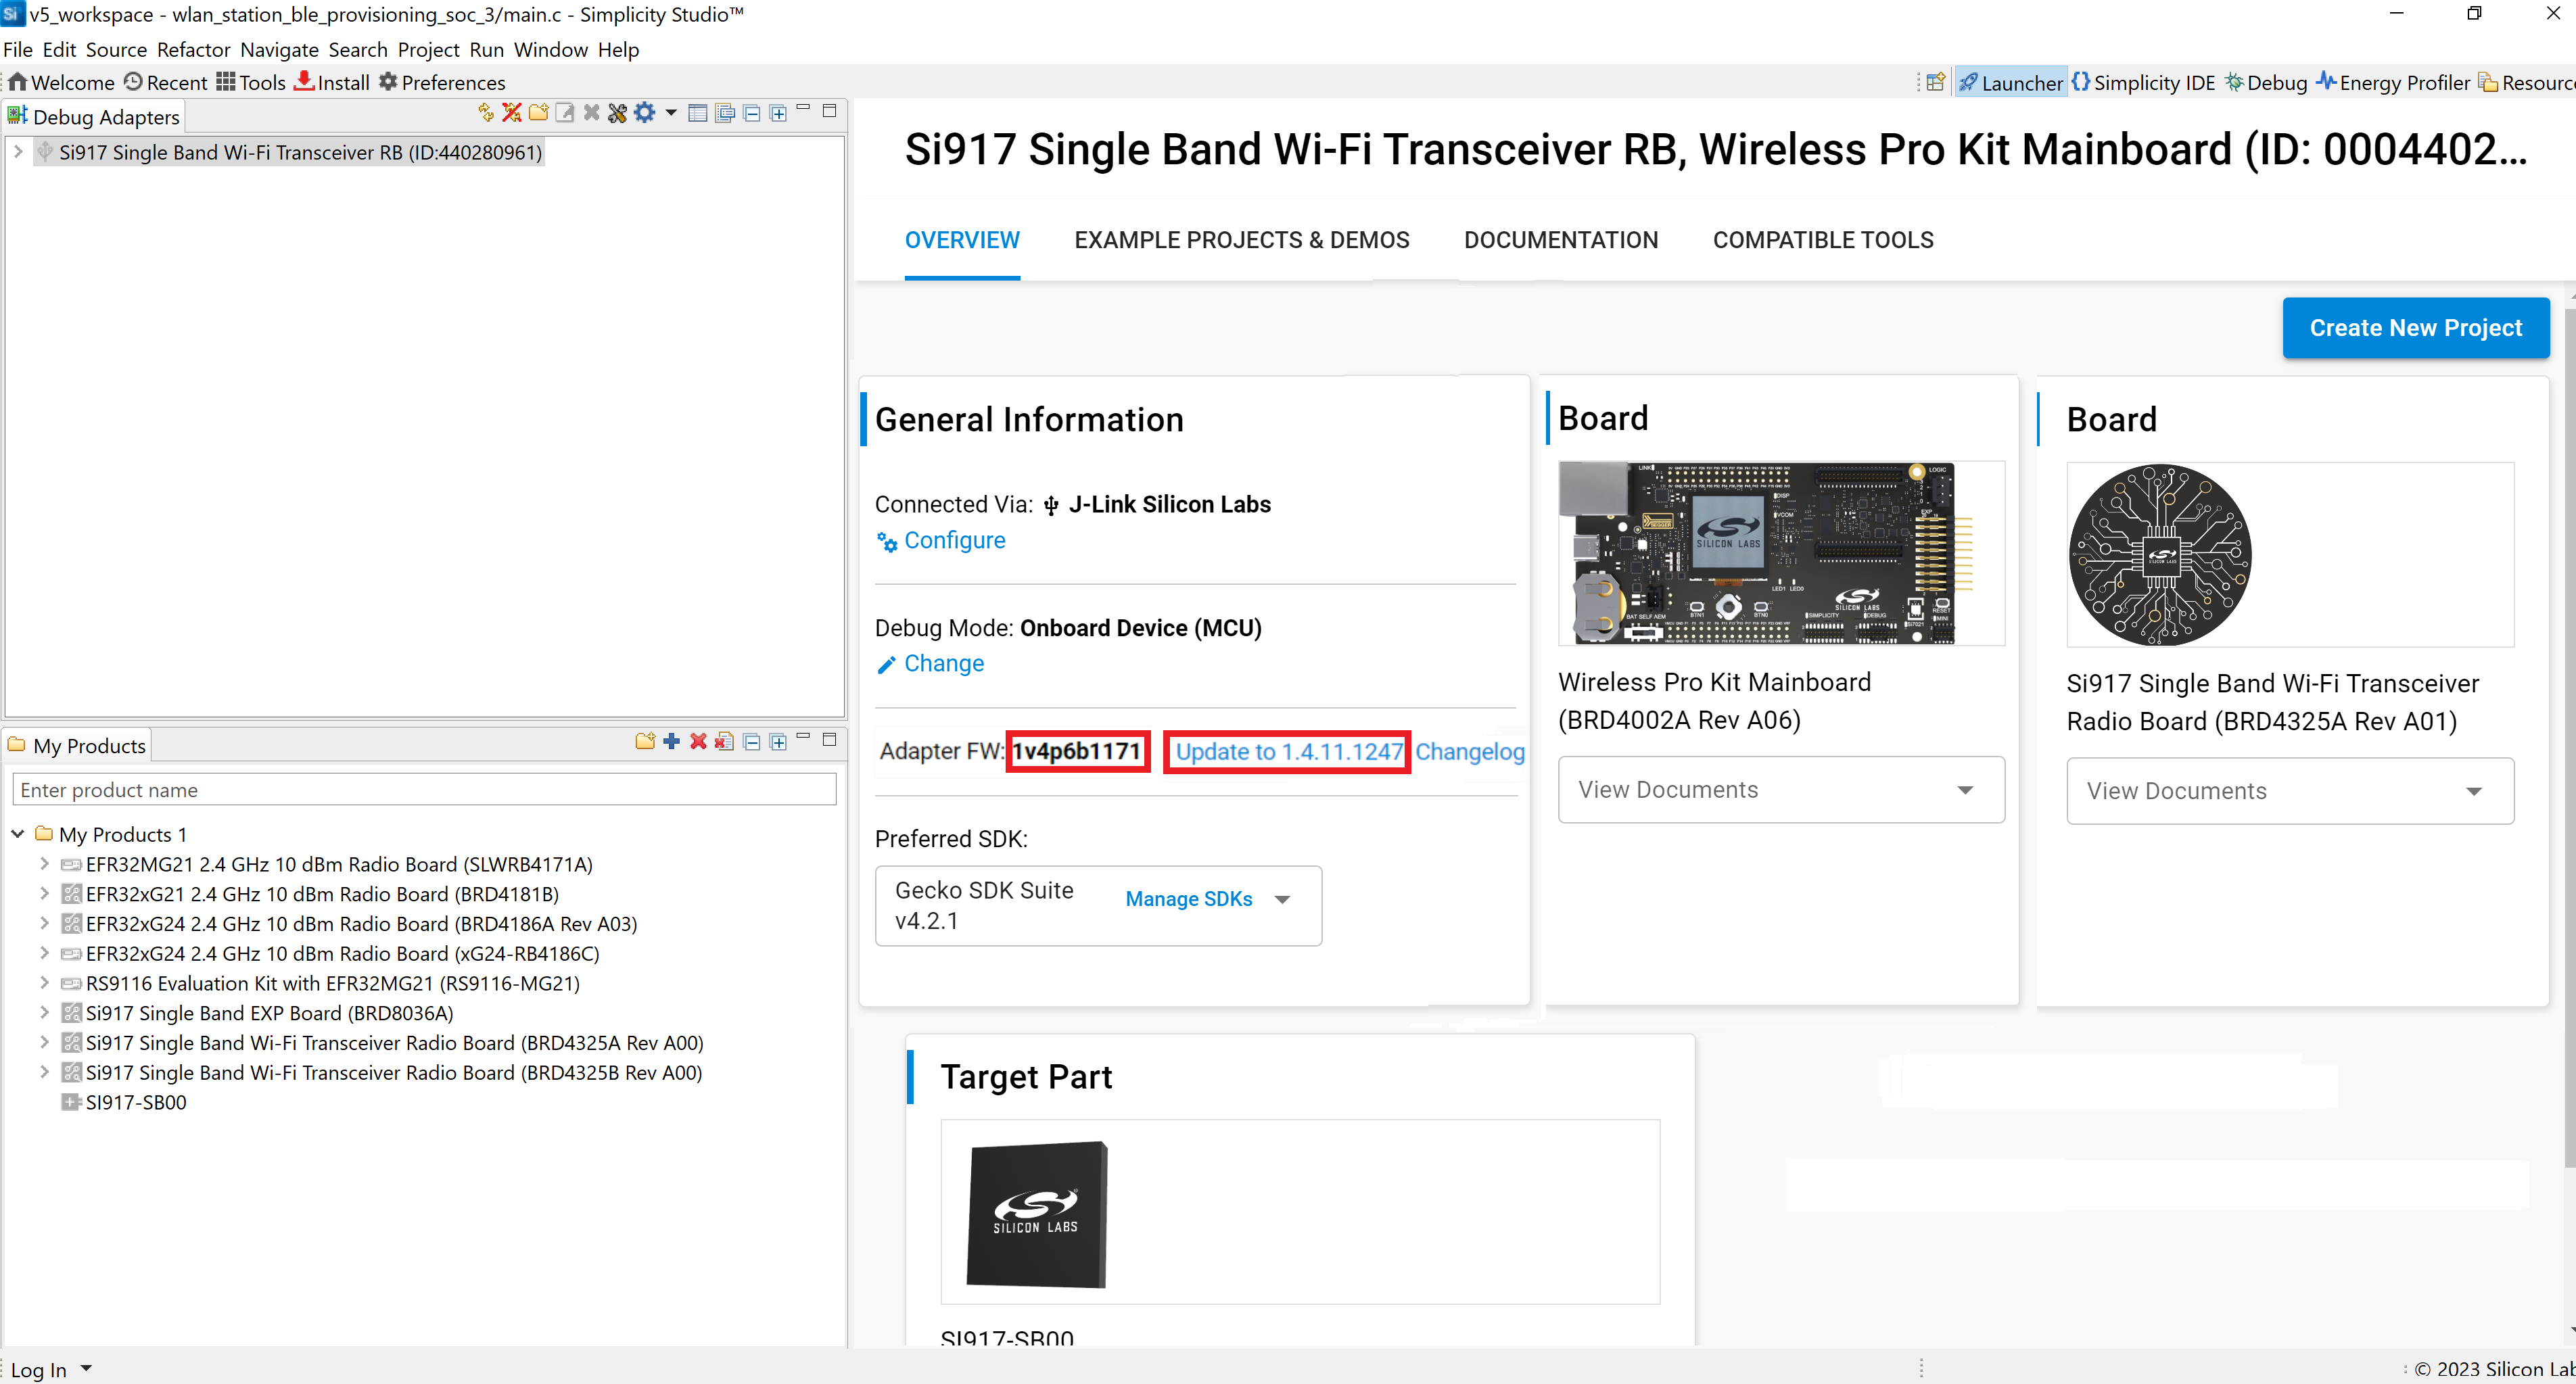Select the Compatible Tools tab
This screenshot has height=1384, width=2576.
(x=1823, y=240)
